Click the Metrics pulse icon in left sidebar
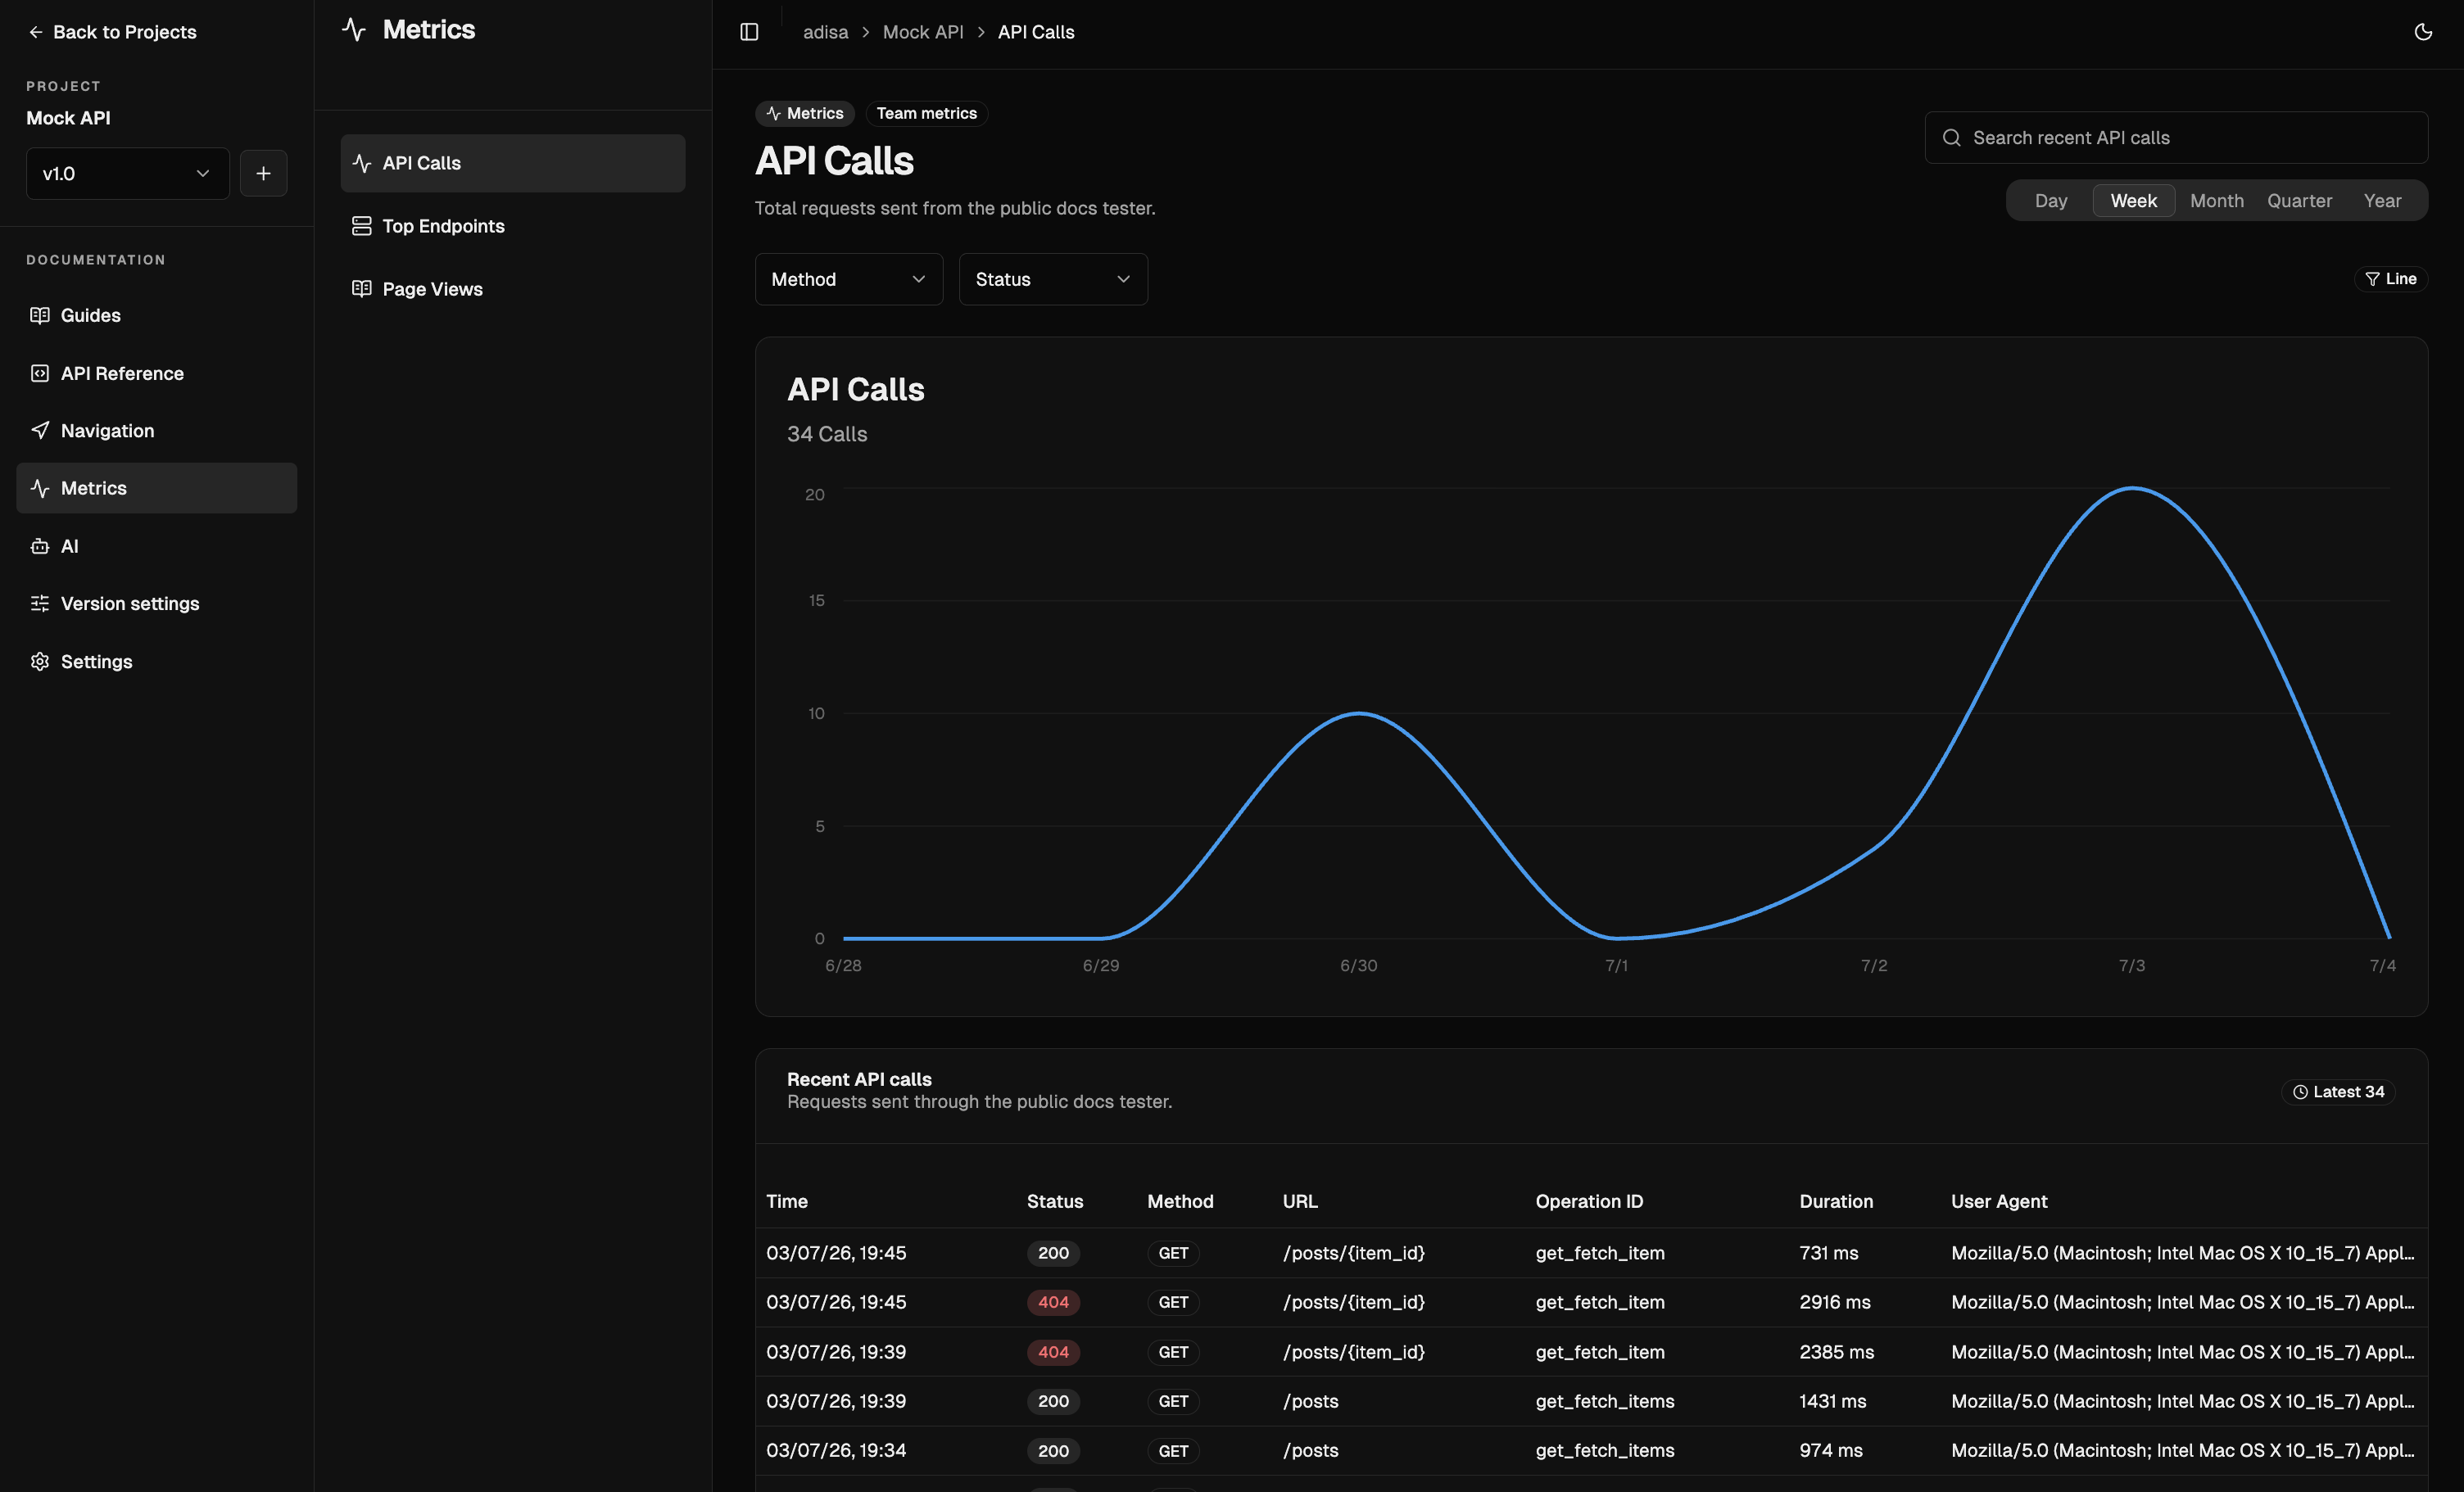This screenshot has height=1492, width=2464. pyautogui.click(x=40, y=488)
